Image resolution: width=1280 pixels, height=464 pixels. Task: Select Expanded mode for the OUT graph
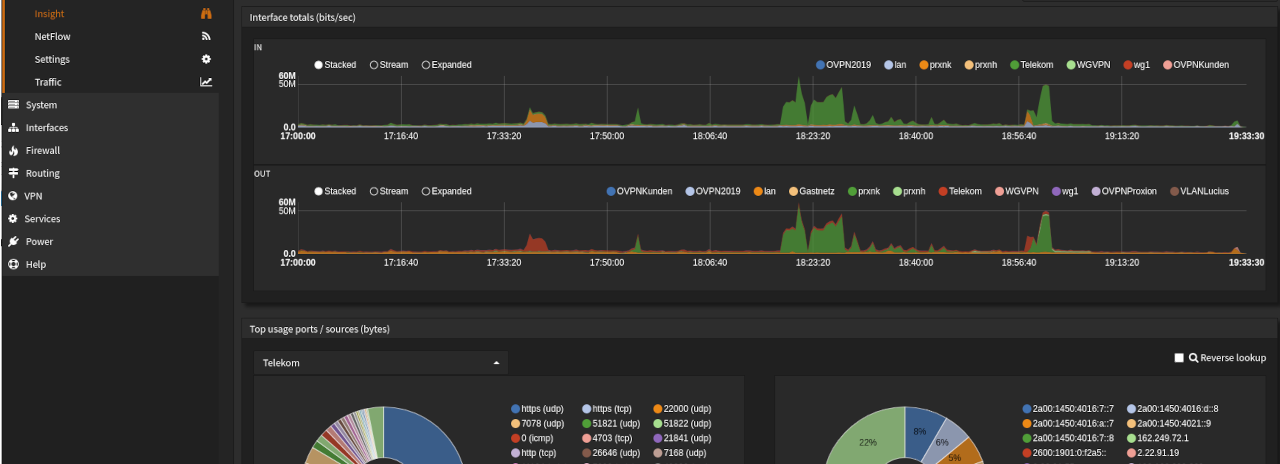446,191
